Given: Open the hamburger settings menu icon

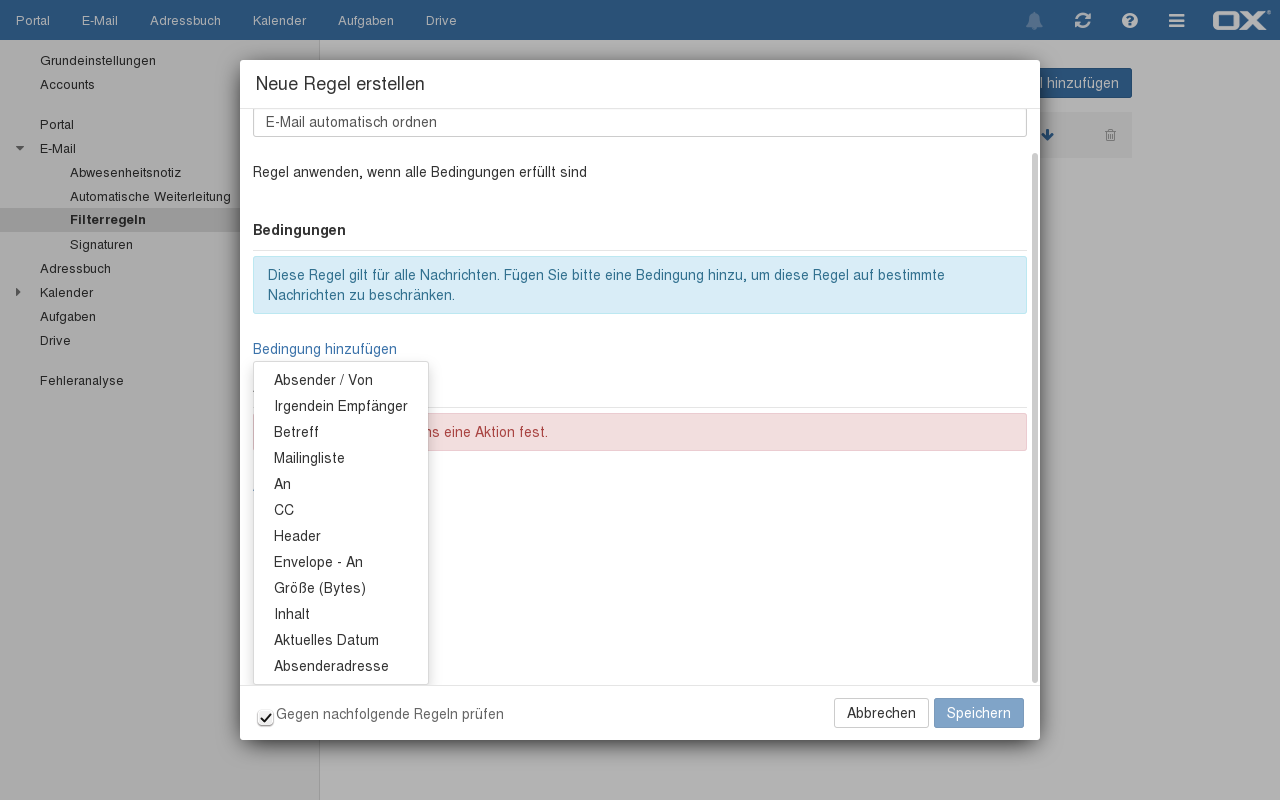Looking at the screenshot, I should [1177, 21].
